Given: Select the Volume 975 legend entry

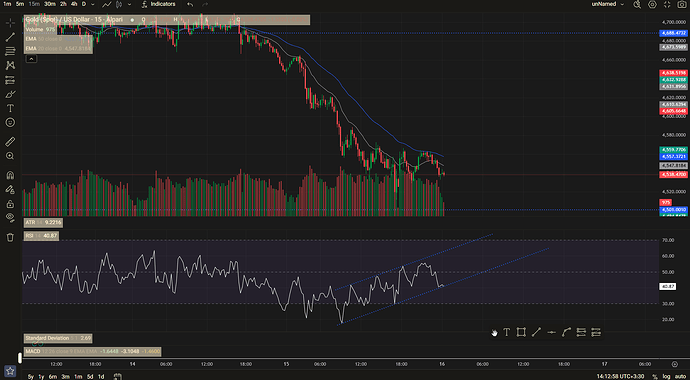Looking at the screenshot, I should pyautogui.click(x=40, y=29).
